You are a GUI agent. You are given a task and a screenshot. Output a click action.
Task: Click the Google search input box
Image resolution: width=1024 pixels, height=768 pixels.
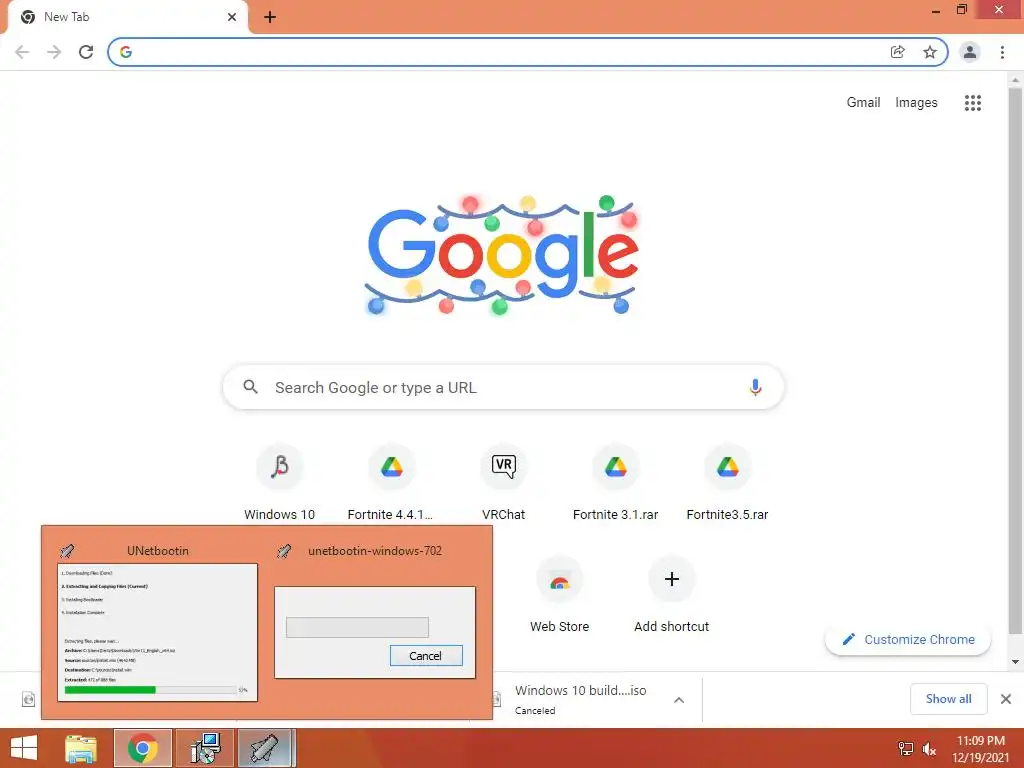(x=503, y=387)
